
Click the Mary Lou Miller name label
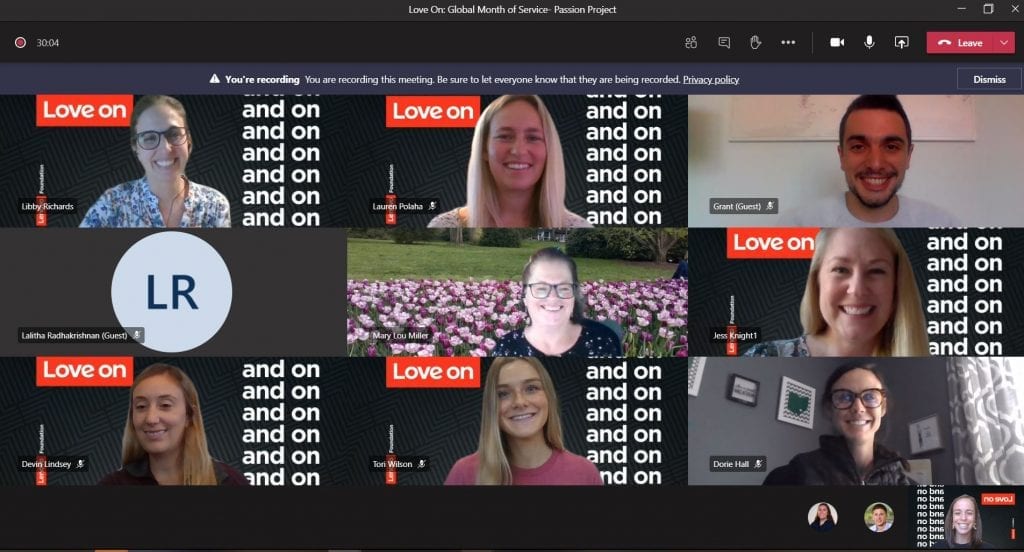(x=400, y=336)
